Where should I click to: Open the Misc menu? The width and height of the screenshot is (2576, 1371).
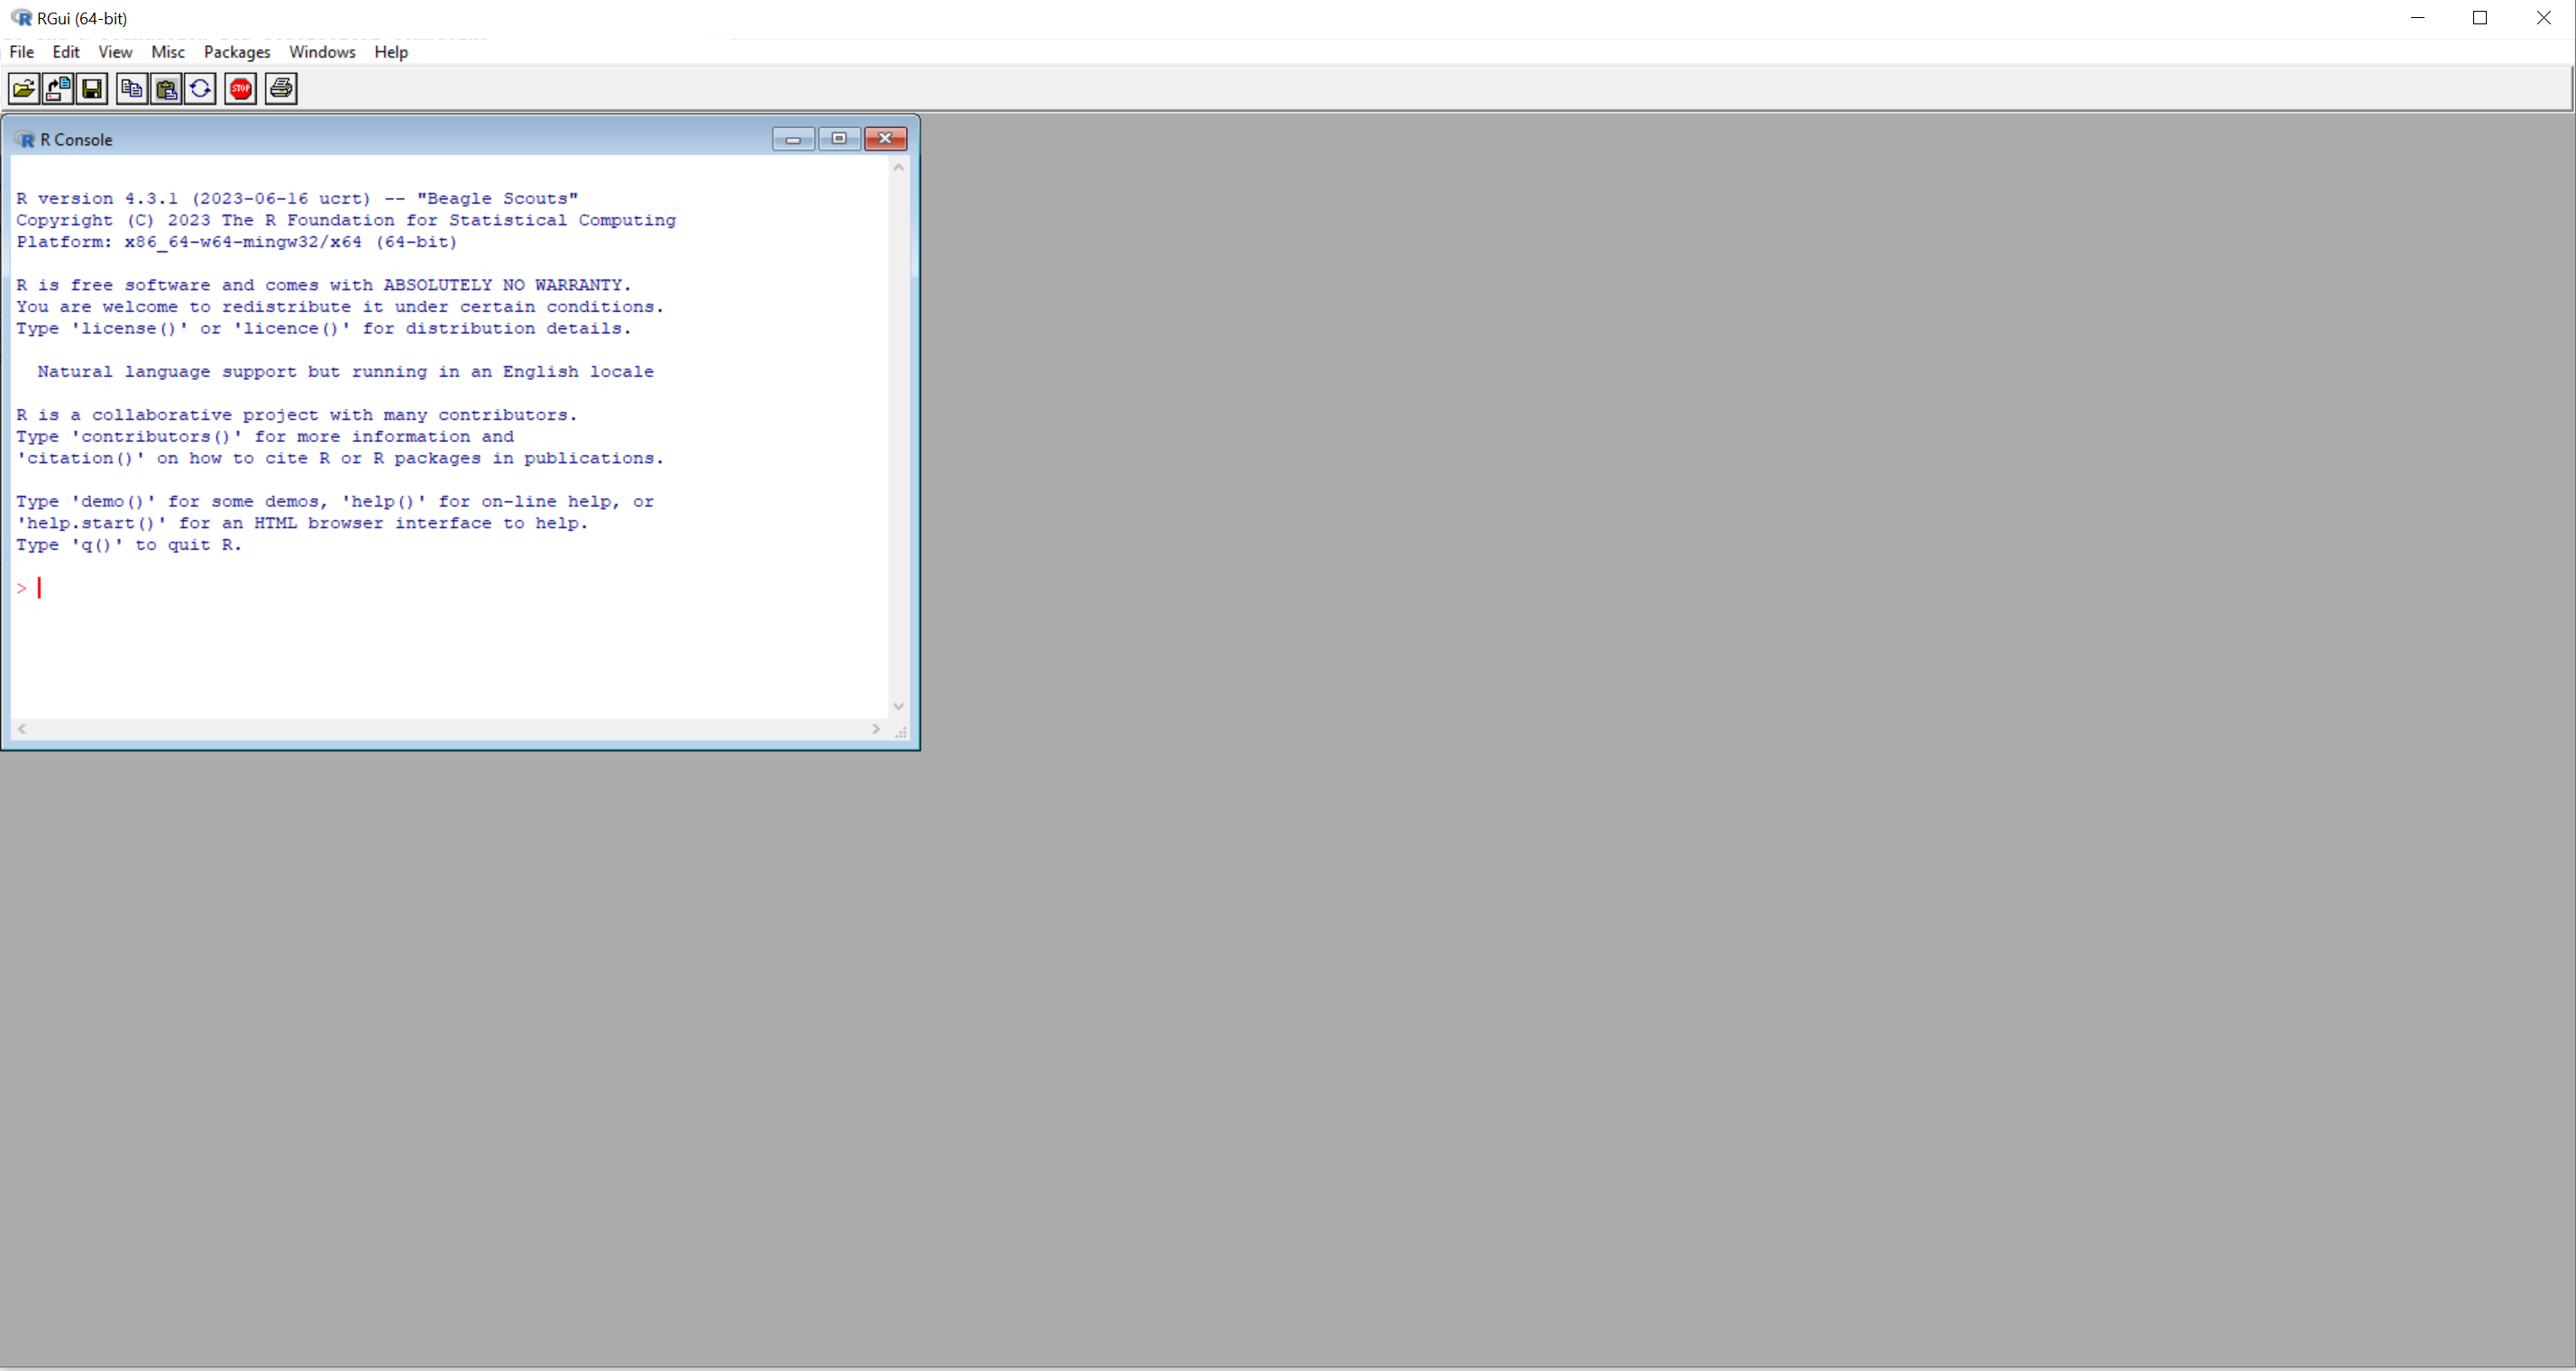click(168, 52)
